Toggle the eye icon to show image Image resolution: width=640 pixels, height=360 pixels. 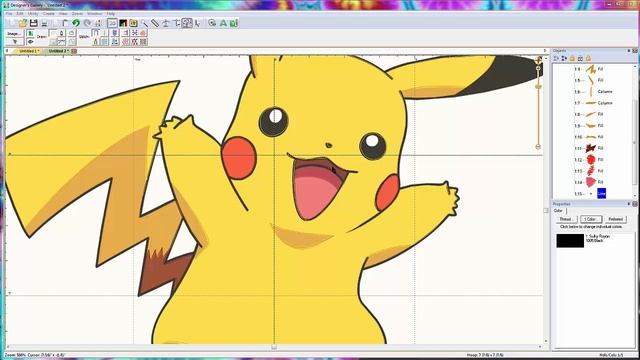click(31, 42)
